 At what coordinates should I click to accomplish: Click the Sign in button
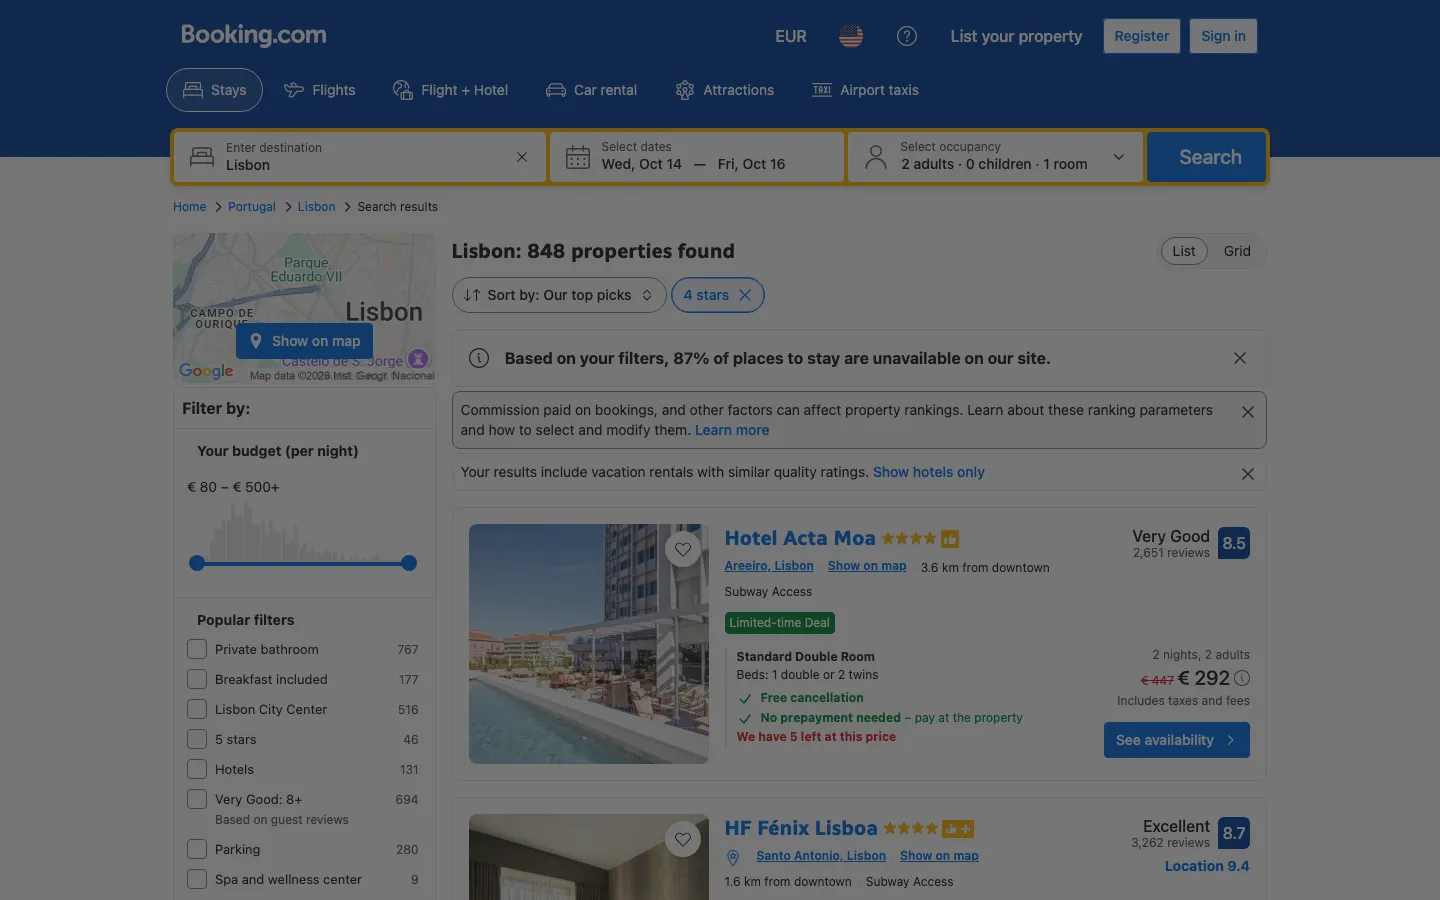[x=1223, y=36]
